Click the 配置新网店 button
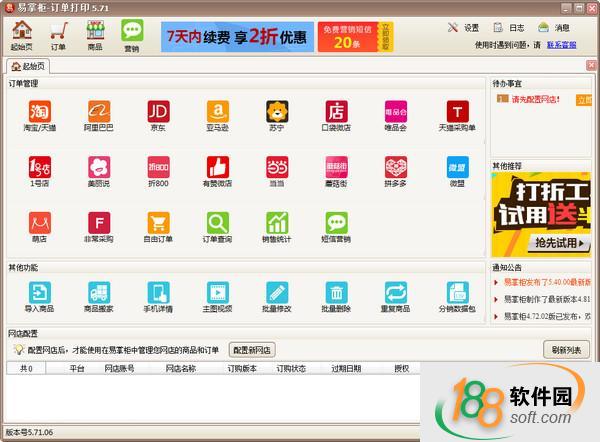 coord(253,349)
